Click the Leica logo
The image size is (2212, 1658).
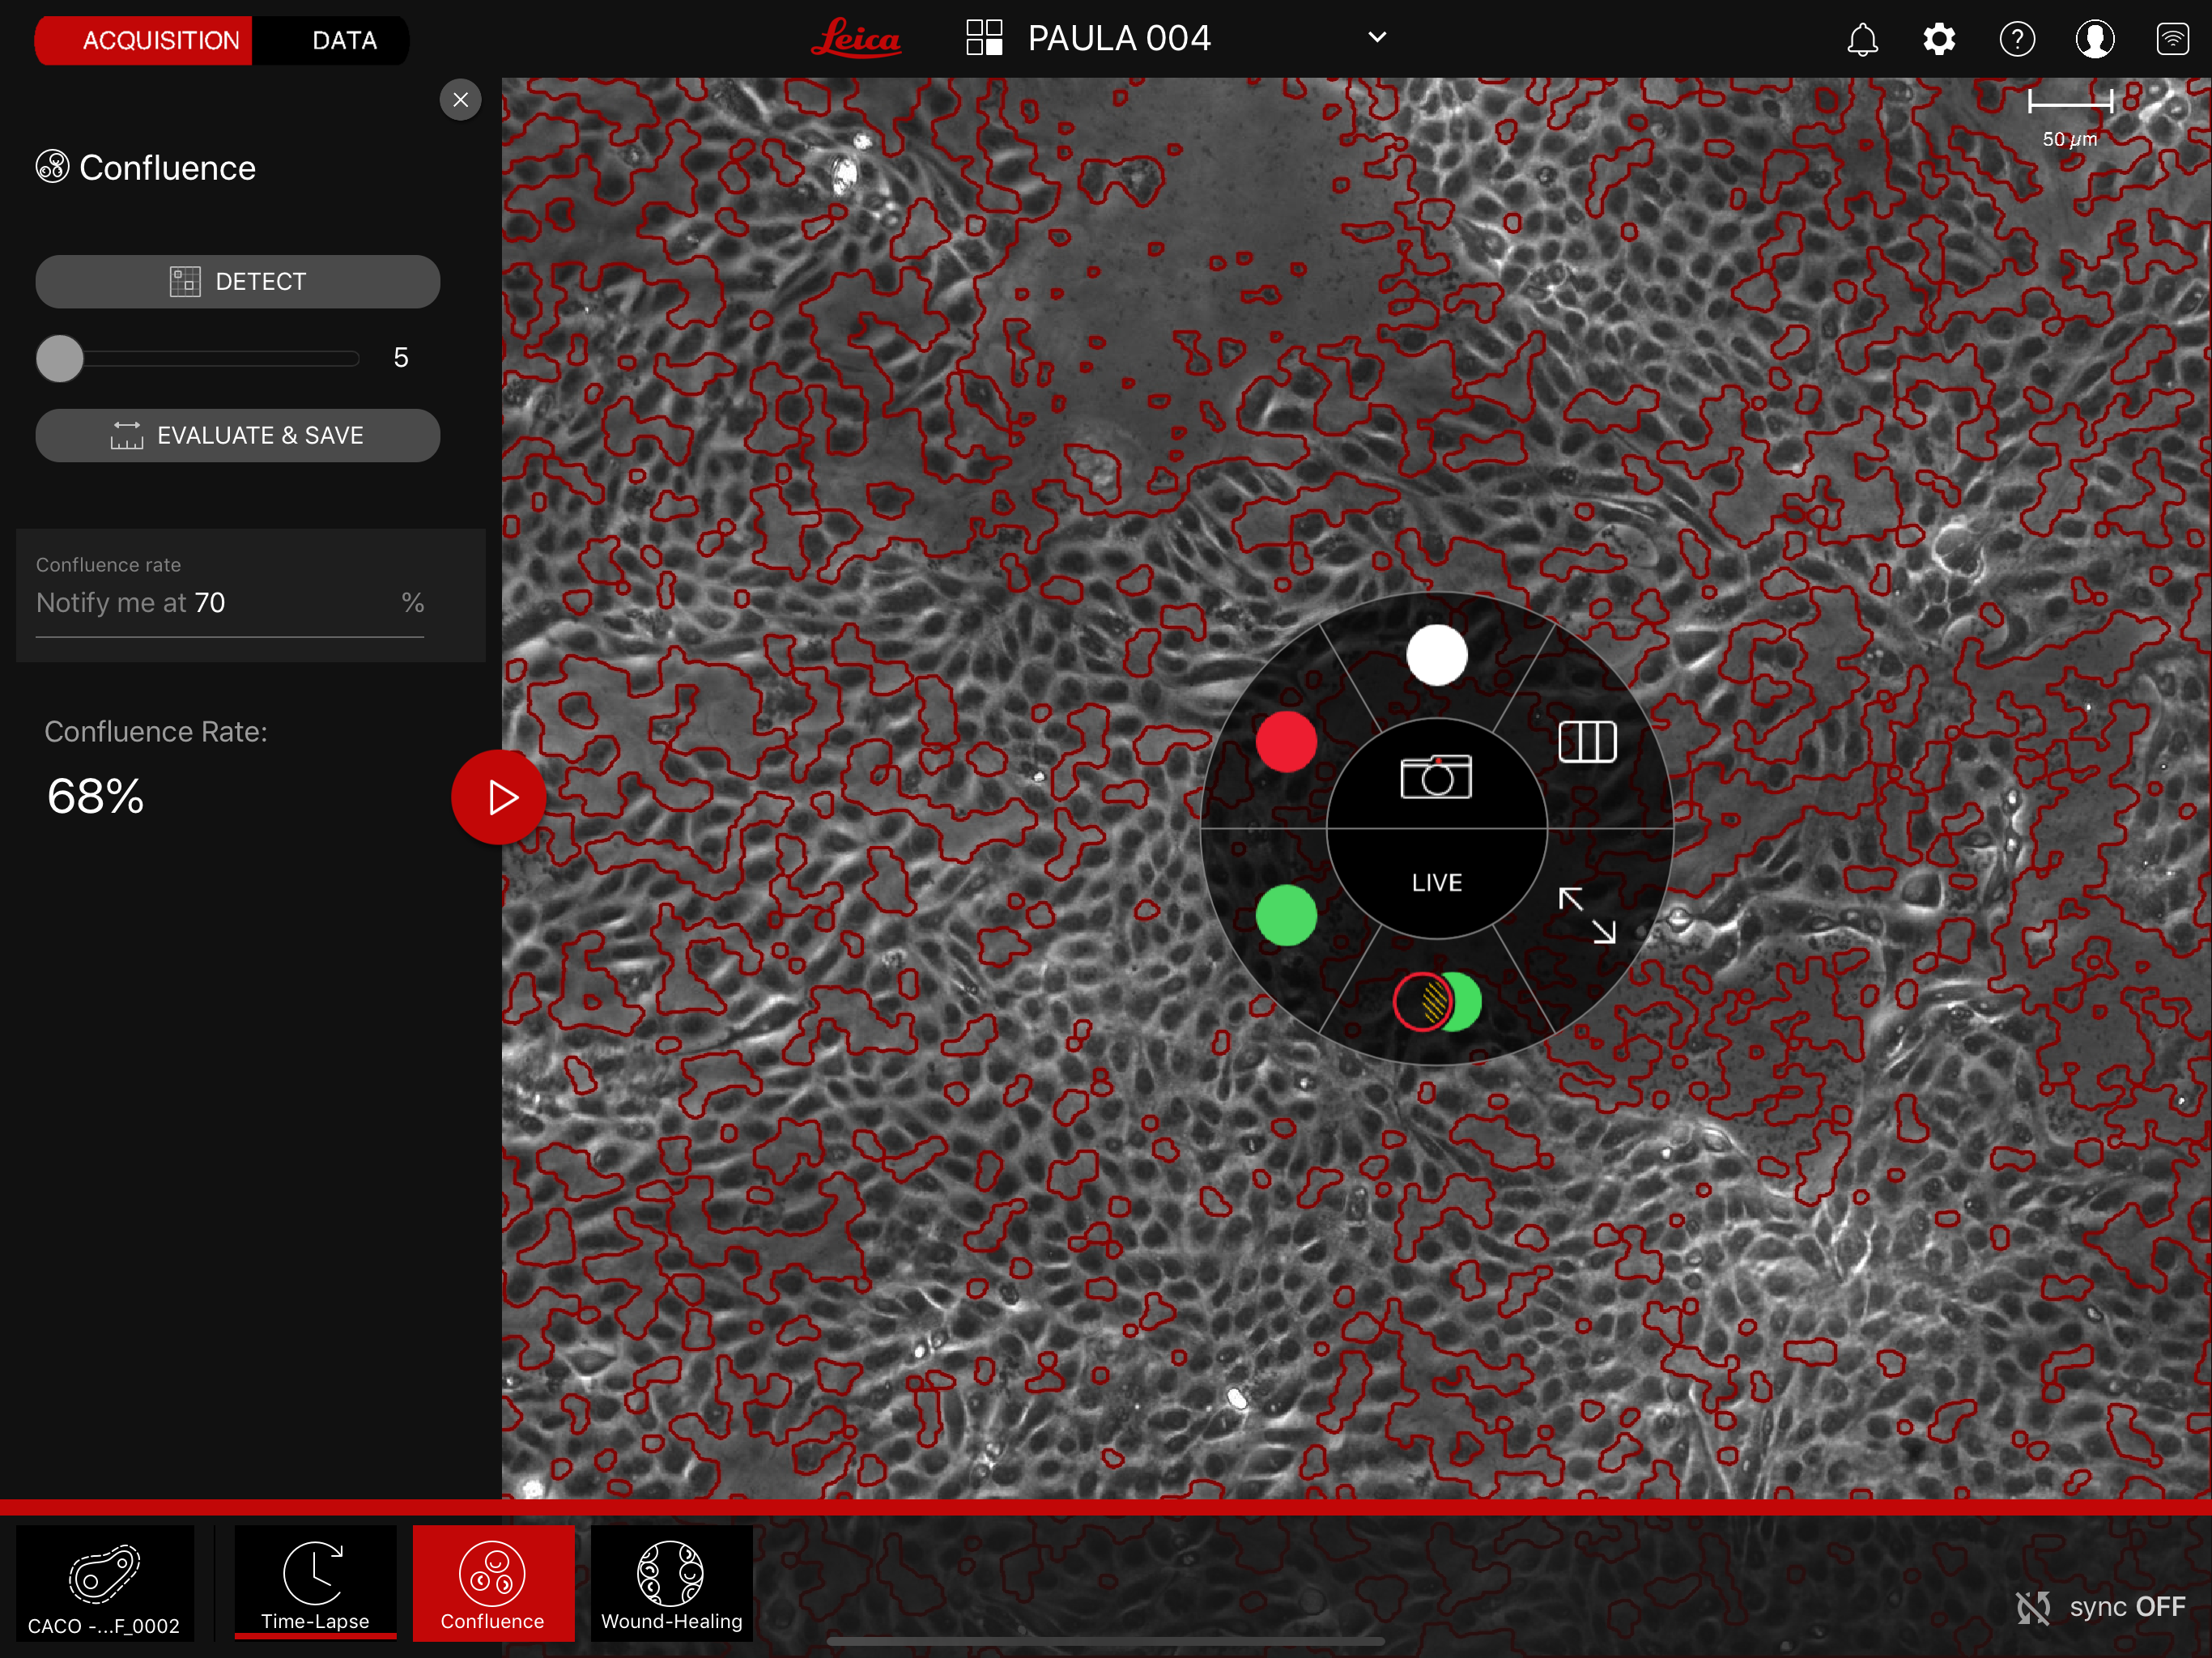(856, 39)
